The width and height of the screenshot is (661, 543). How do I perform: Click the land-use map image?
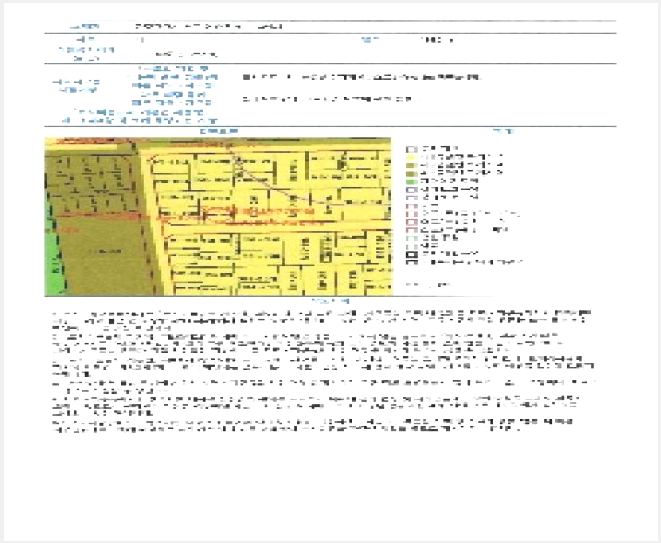click(218, 216)
